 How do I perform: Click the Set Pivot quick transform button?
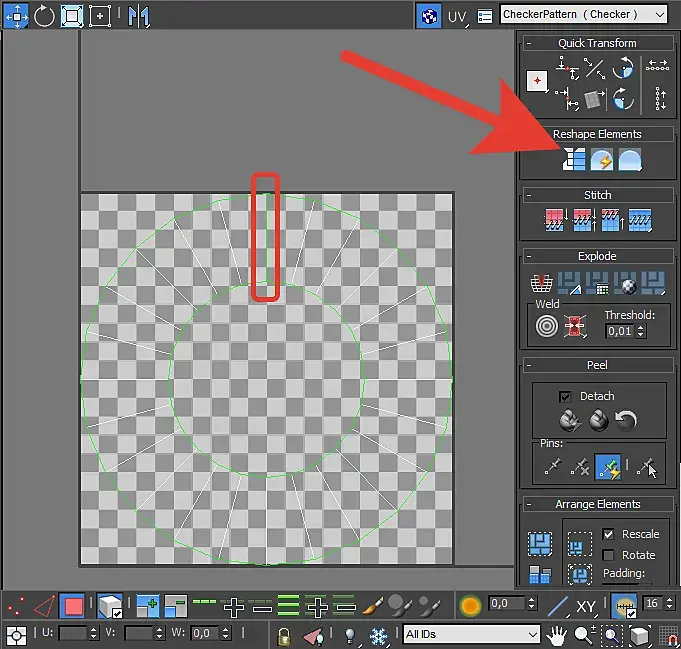click(x=537, y=81)
